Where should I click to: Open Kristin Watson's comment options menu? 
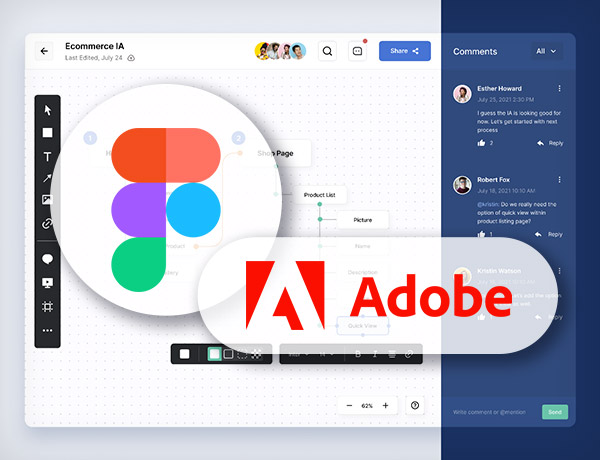559,271
